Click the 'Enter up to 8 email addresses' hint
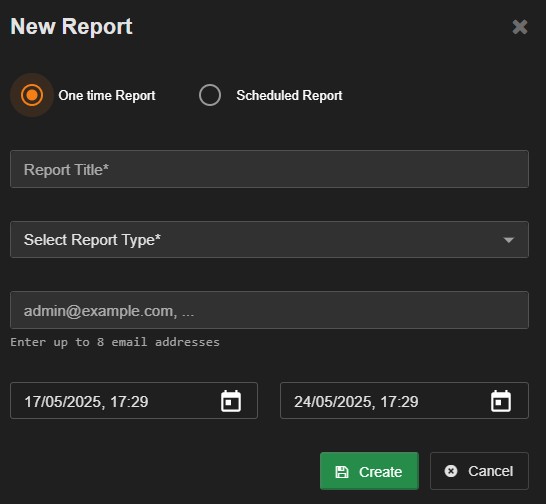 tap(115, 342)
